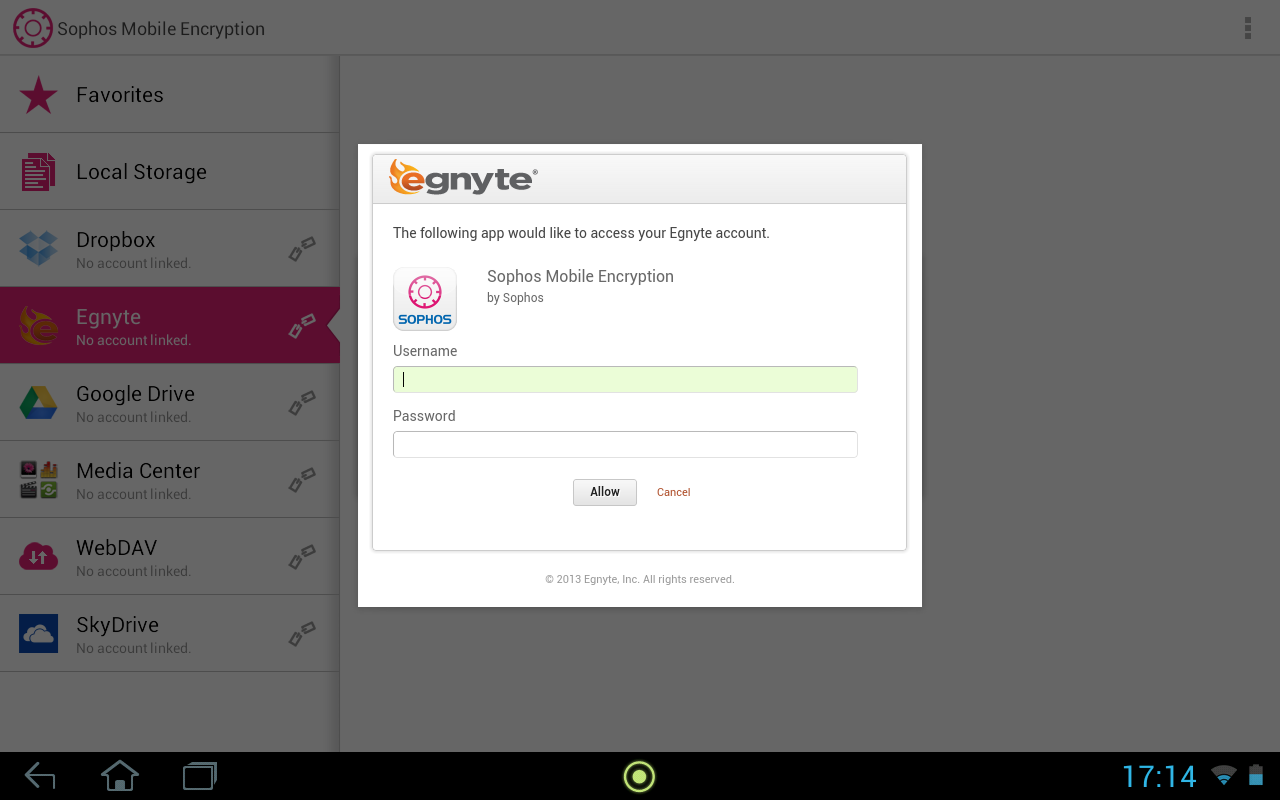
Task: Go back with Android back button
Action: 40,776
